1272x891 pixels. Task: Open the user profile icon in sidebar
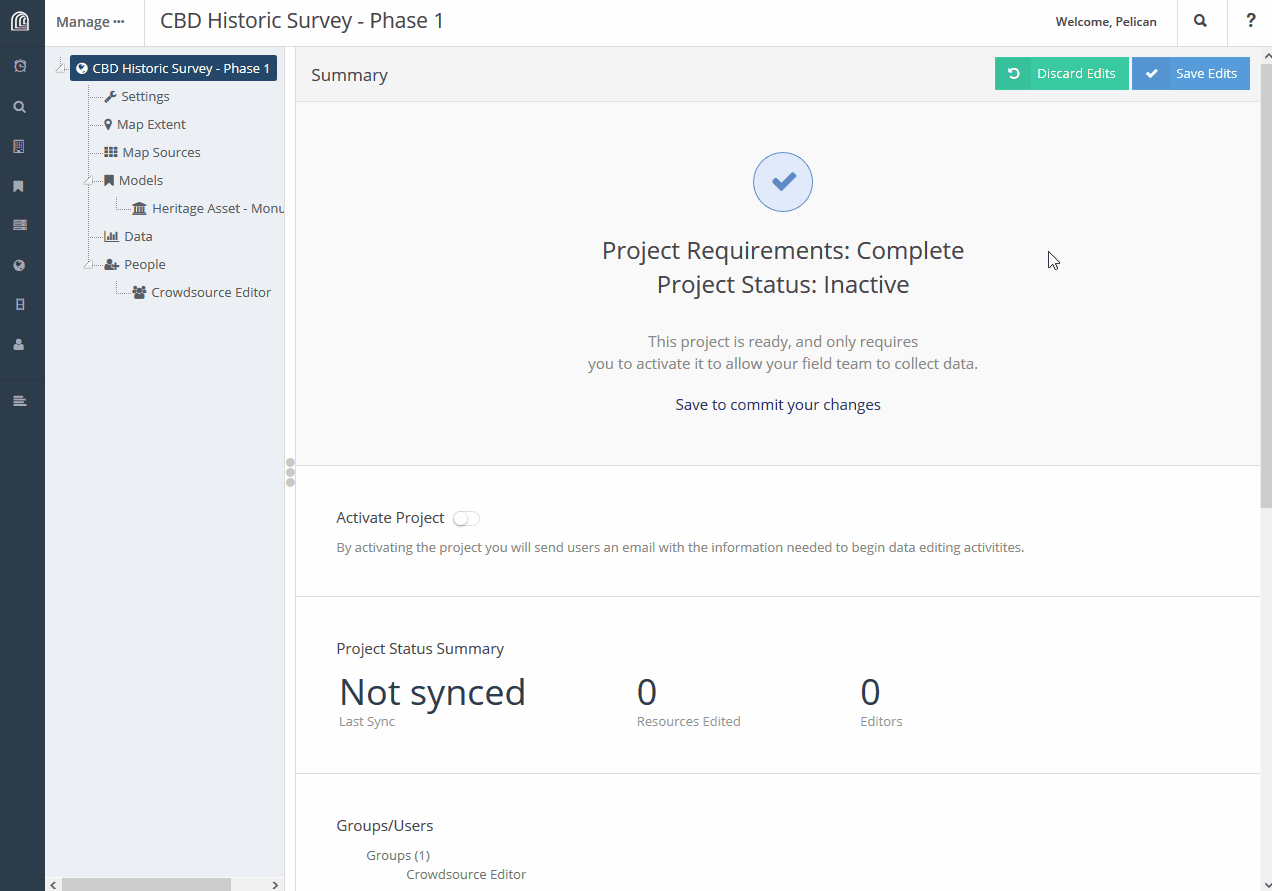click(x=19, y=345)
